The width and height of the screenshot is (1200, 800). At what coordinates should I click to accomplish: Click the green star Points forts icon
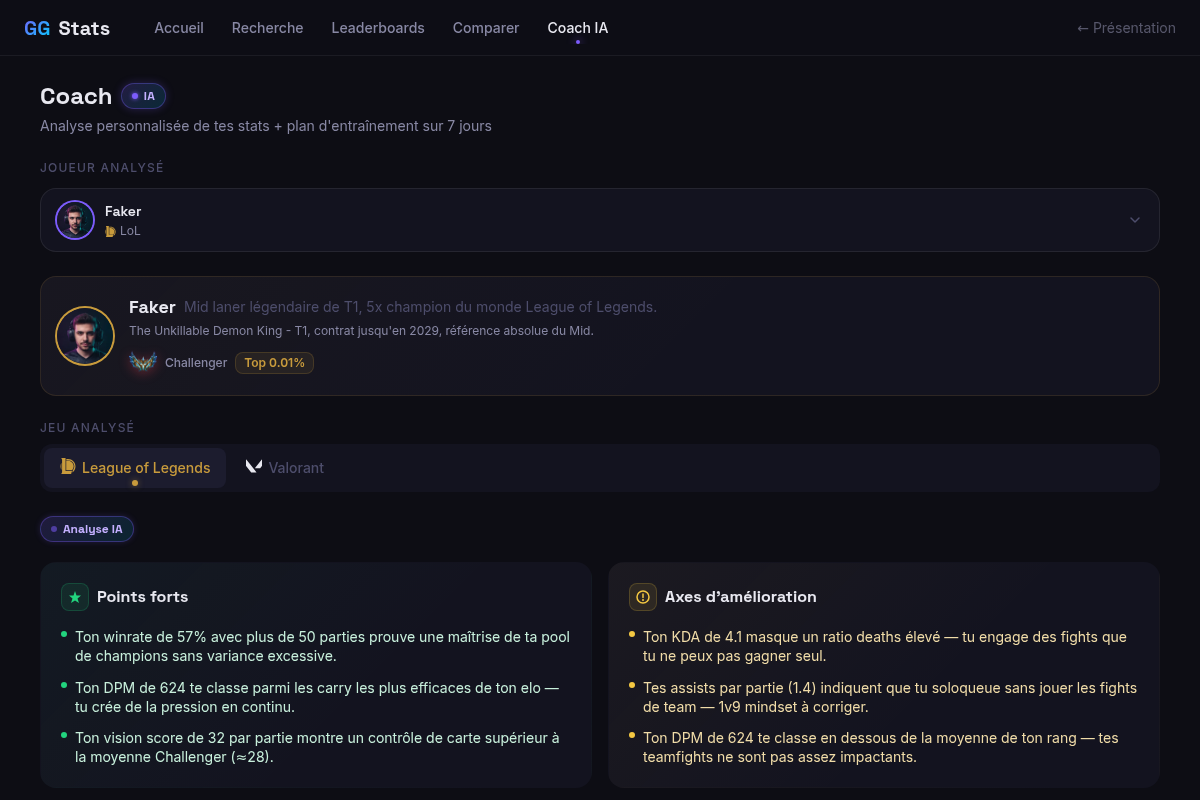point(75,597)
